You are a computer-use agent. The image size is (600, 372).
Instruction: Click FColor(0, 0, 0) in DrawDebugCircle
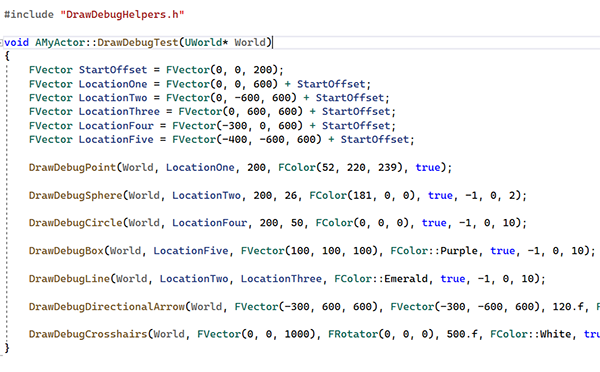click(x=362, y=223)
